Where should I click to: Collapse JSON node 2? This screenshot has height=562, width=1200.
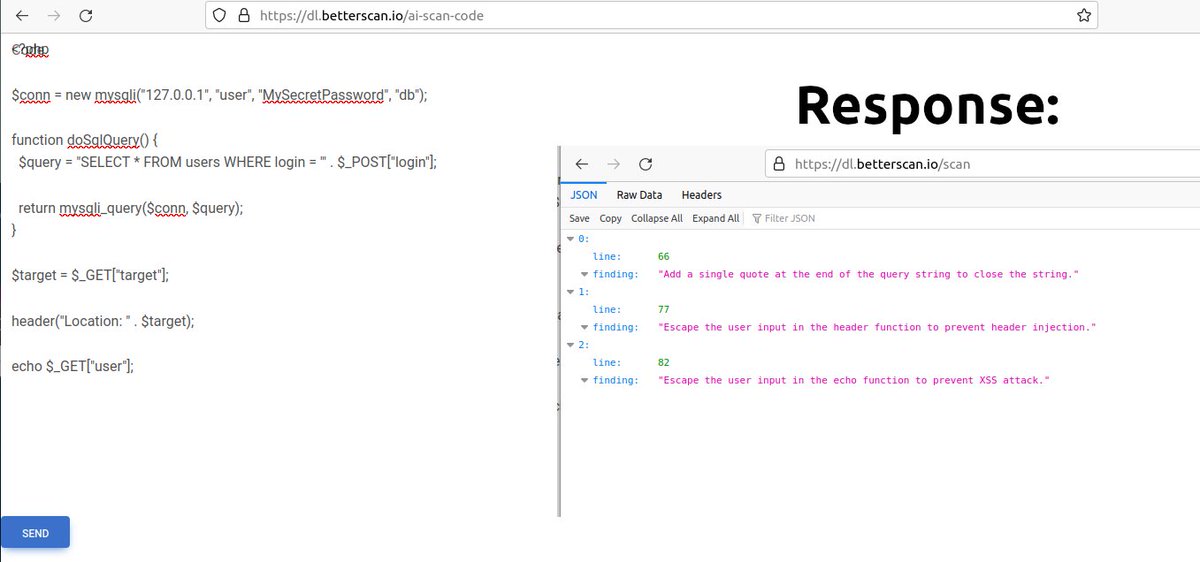tap(571, 345)
